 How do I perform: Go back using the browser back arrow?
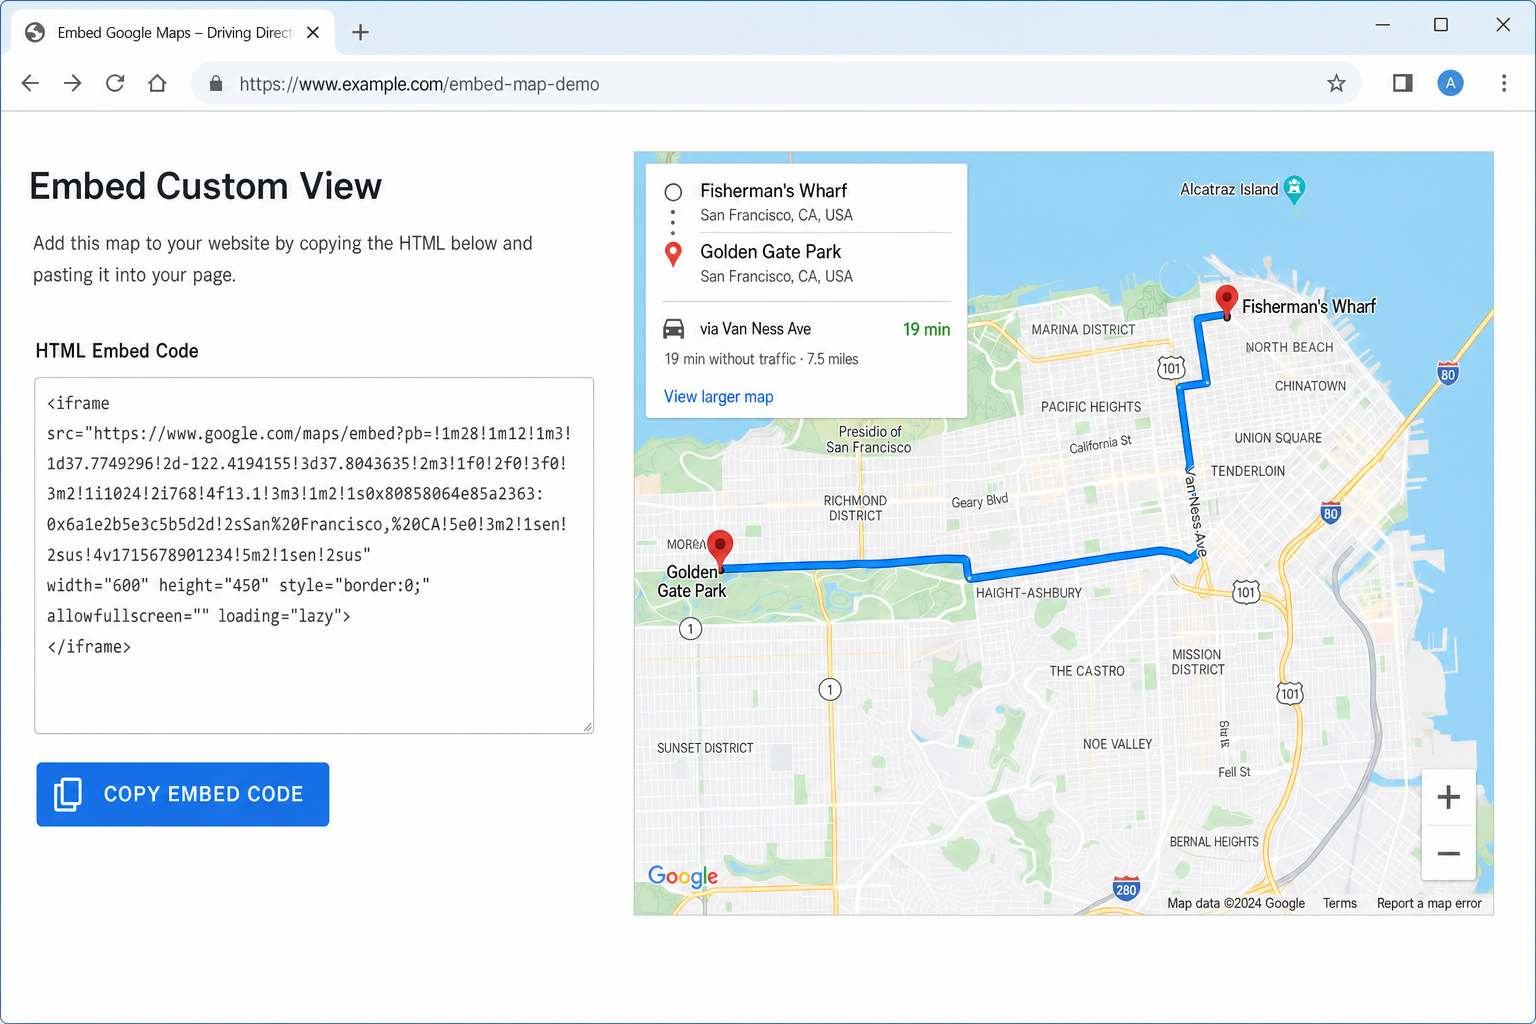tap(30, 83)
